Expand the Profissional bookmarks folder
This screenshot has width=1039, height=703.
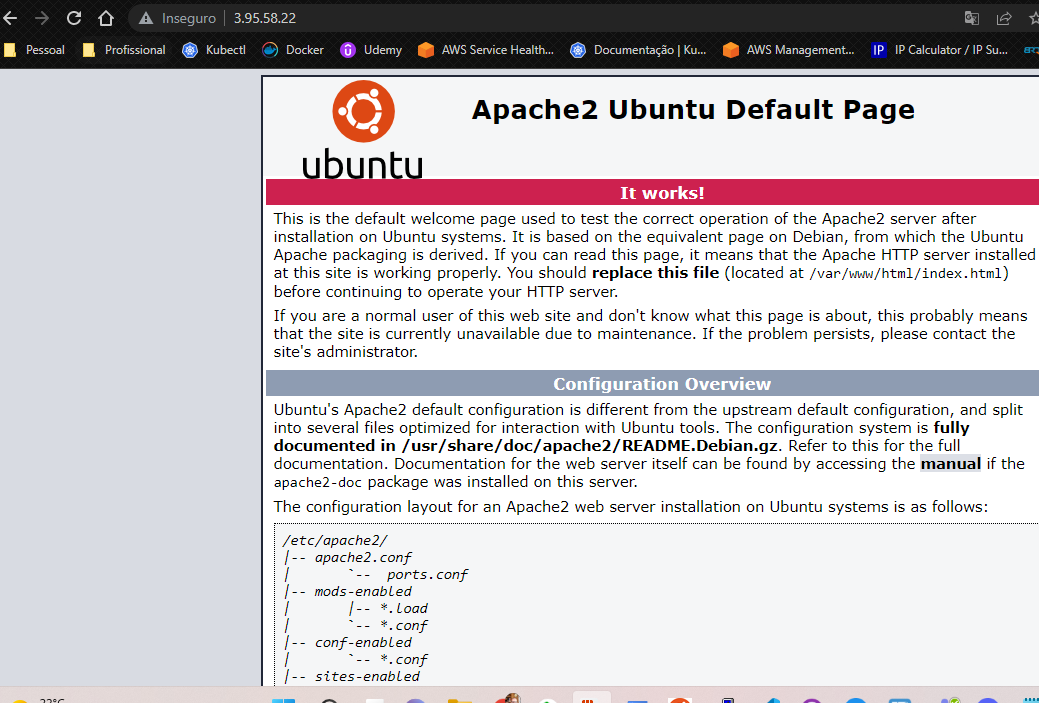click(124, 49)
